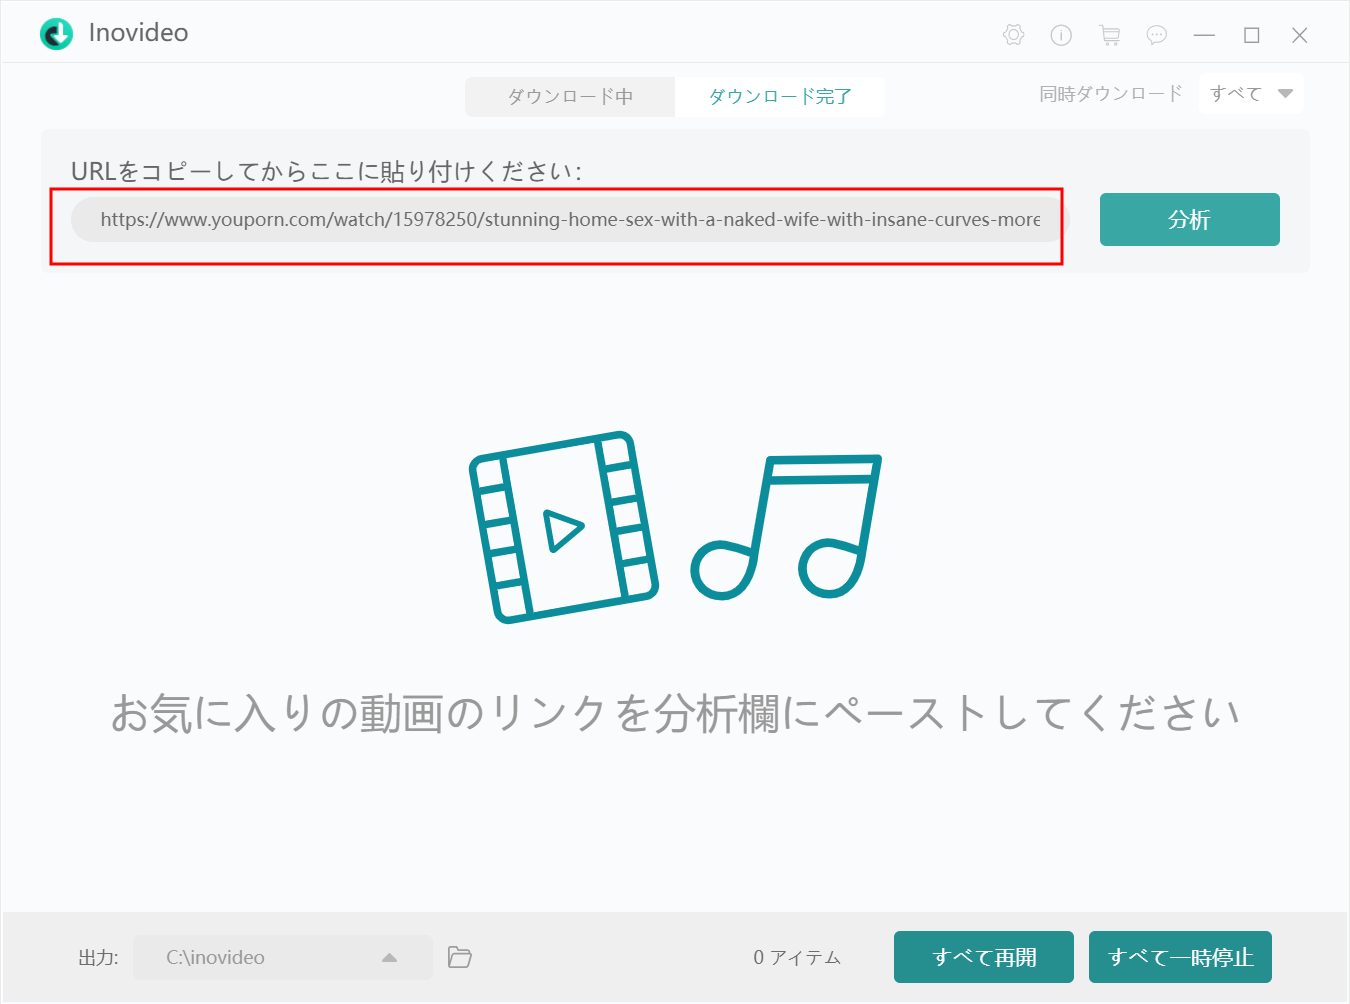Maximize the Inovideo window

[x=1251, y=35]
